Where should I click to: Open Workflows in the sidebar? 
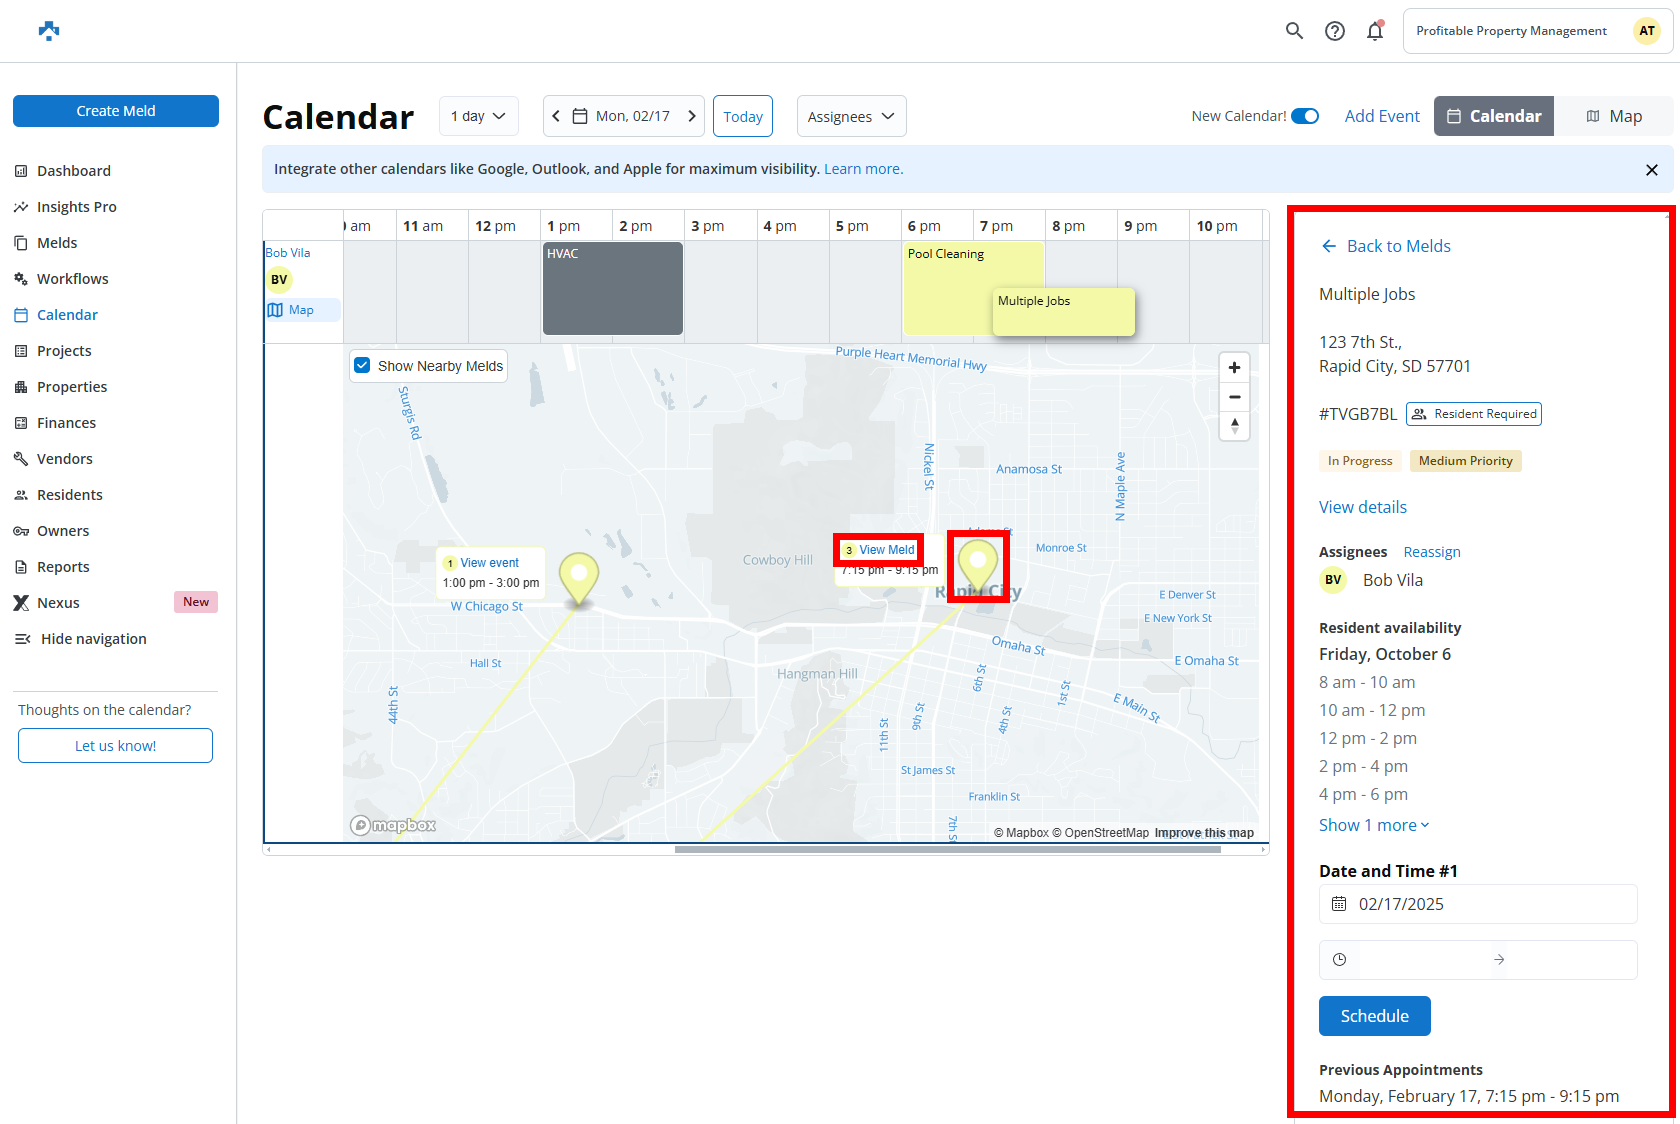click(x=72, y=279)
